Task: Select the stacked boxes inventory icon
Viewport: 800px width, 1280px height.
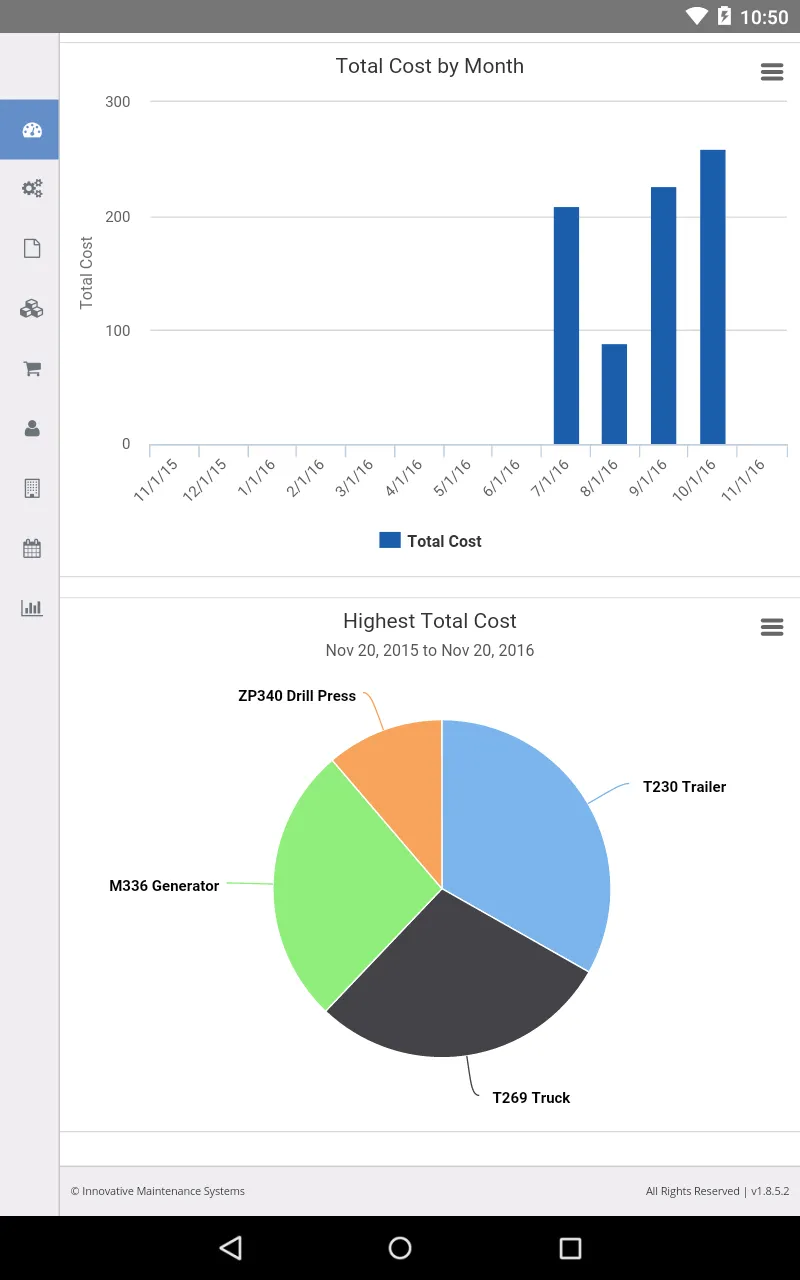Action: 31,309
